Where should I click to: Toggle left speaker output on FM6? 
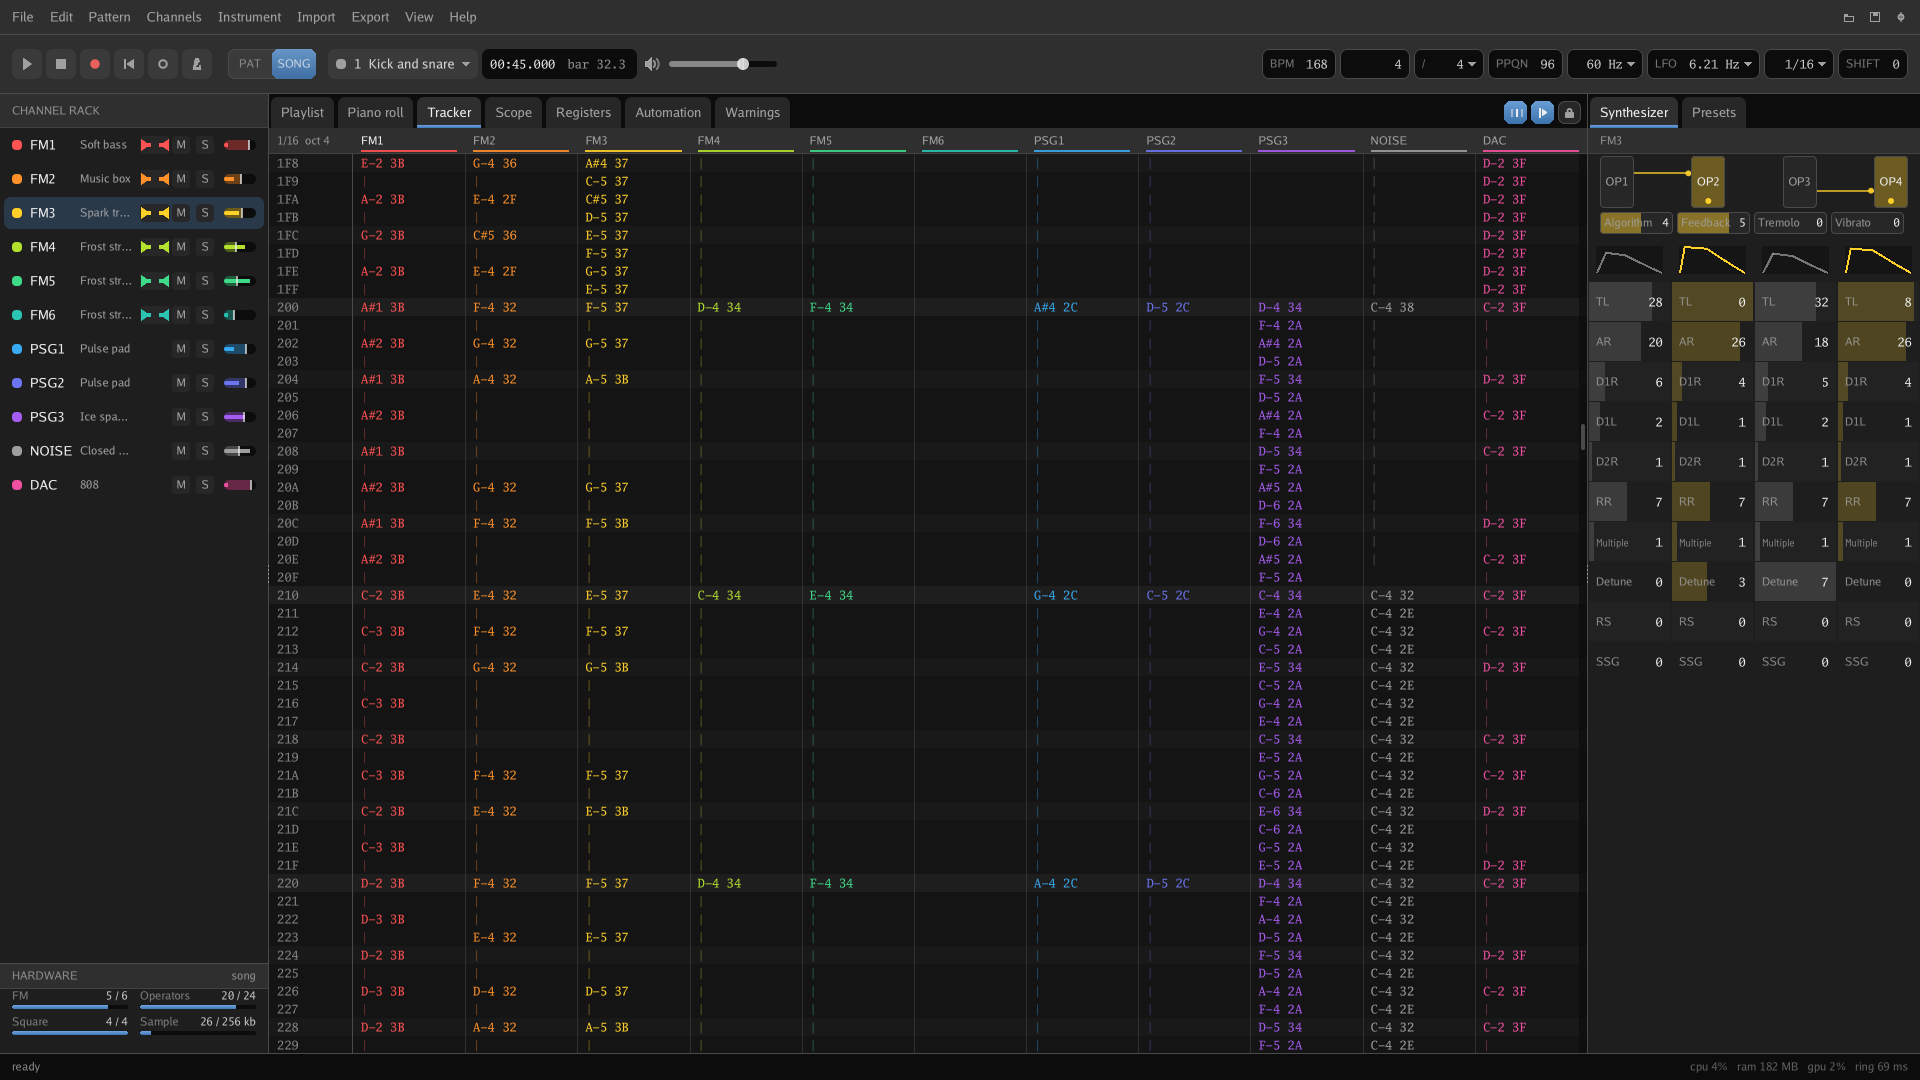146,315
